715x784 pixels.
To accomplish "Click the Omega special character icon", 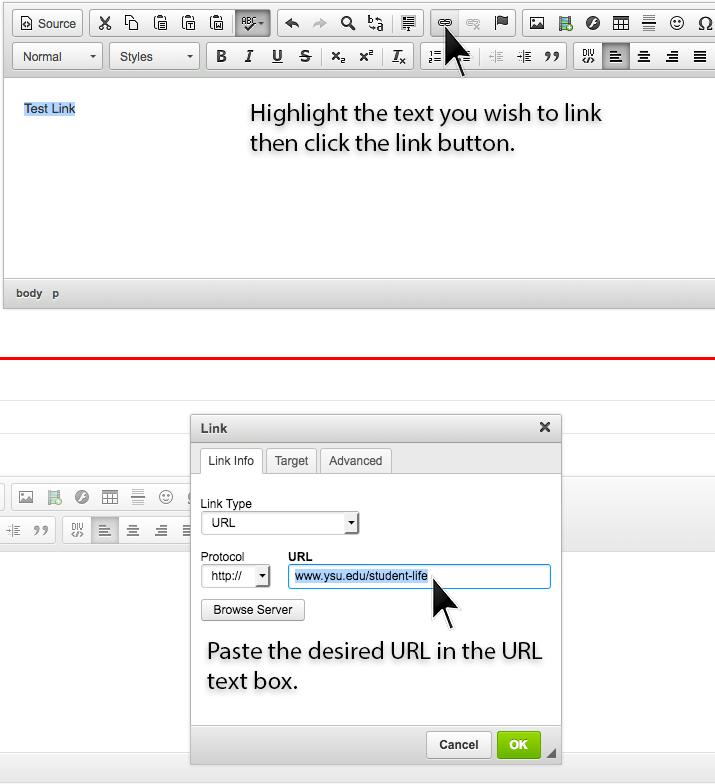I will pos(704,23).
